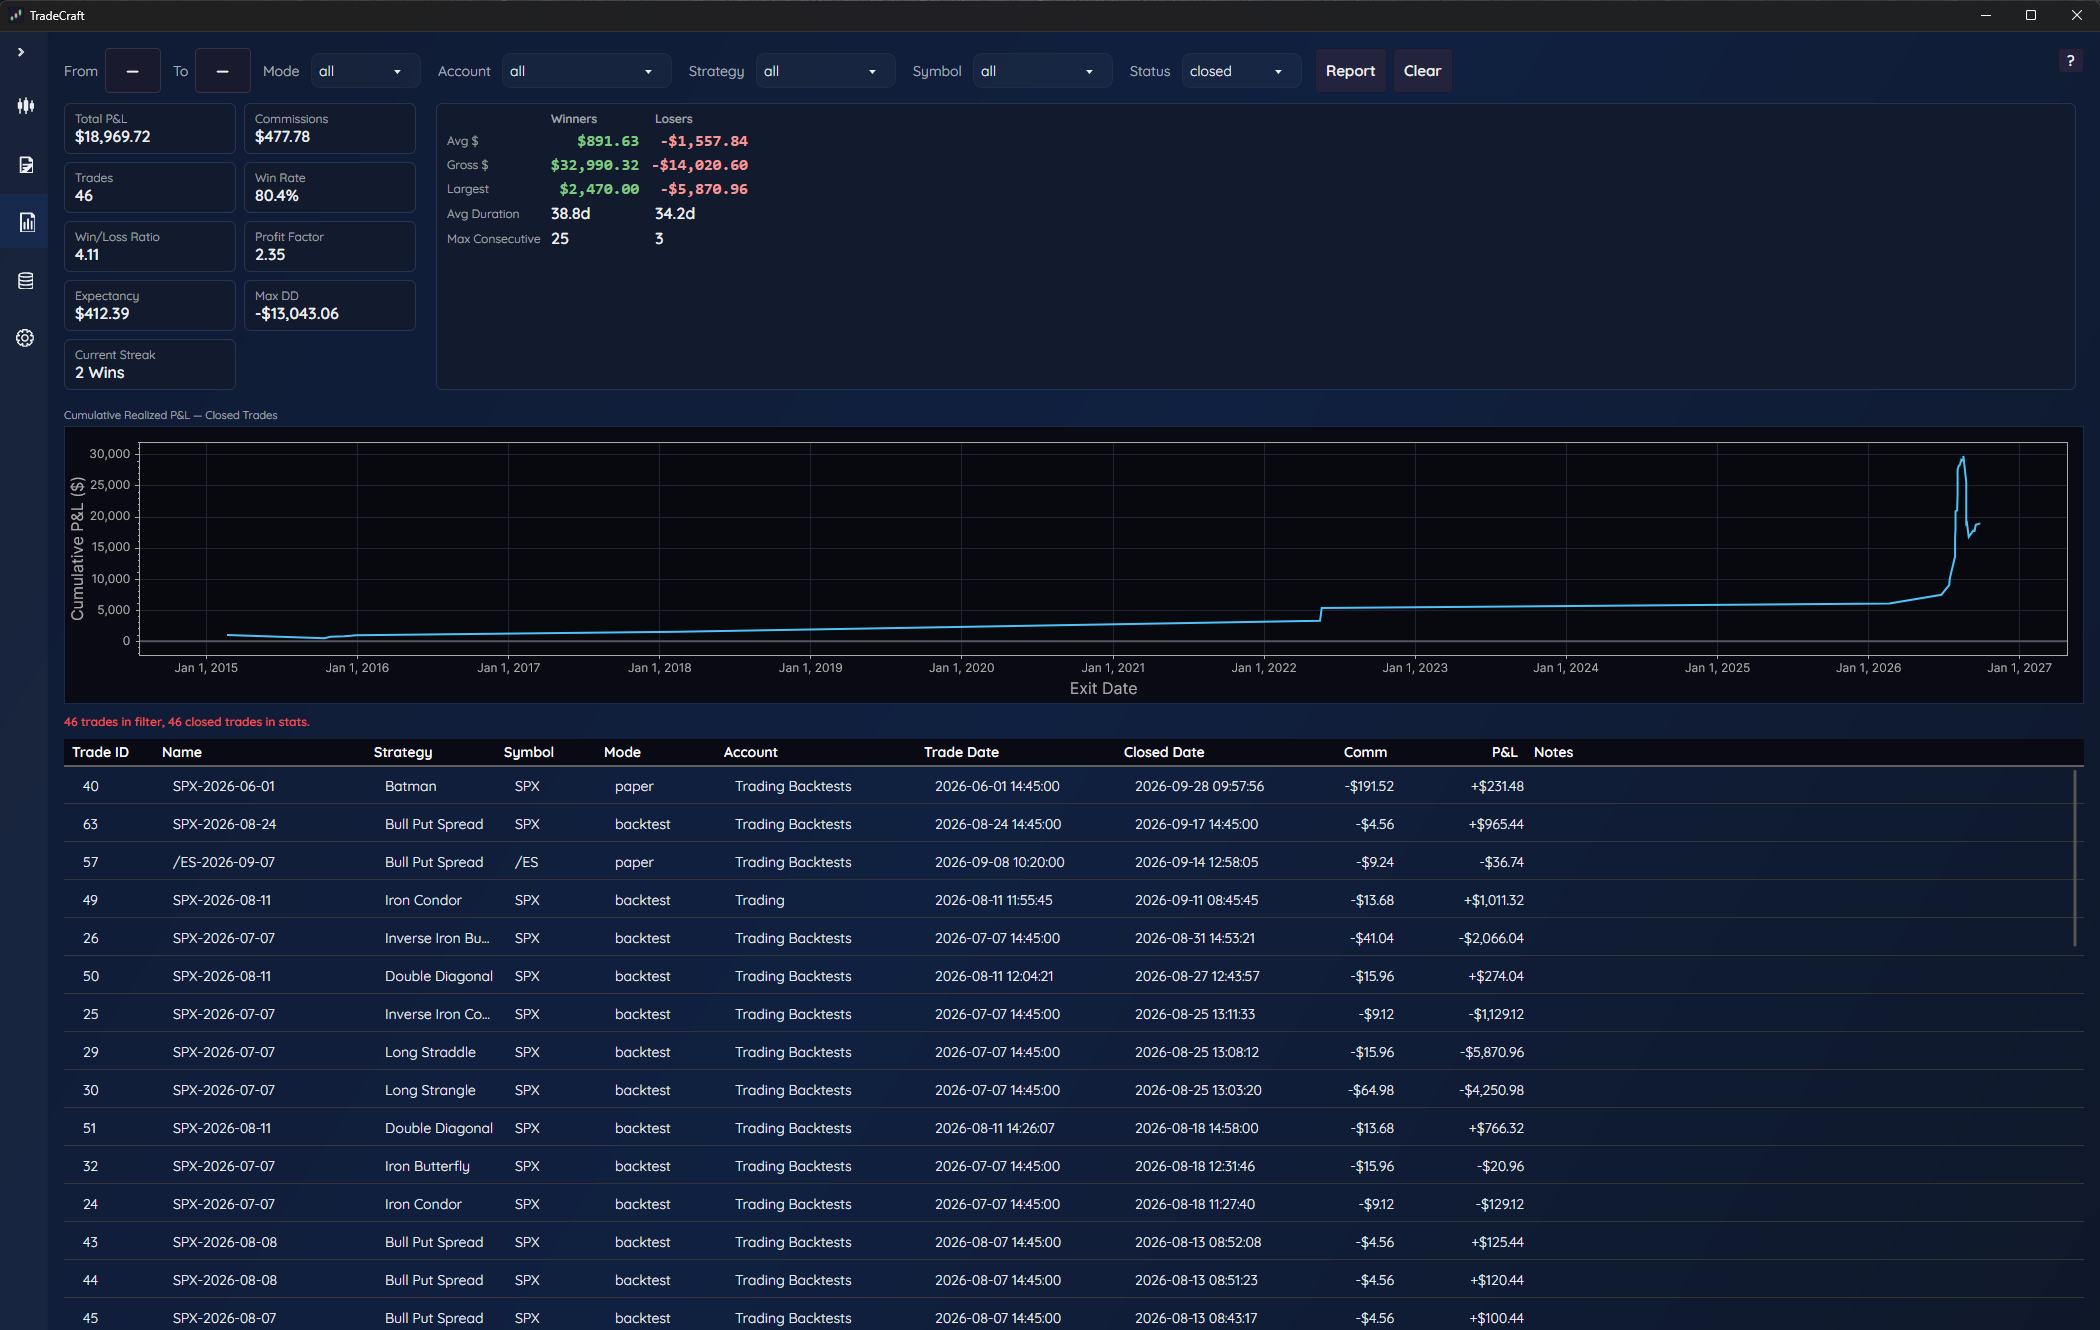Select the reports chart sidebar icon
The height and width of the screenshot is (1330, 2100).
27,222
